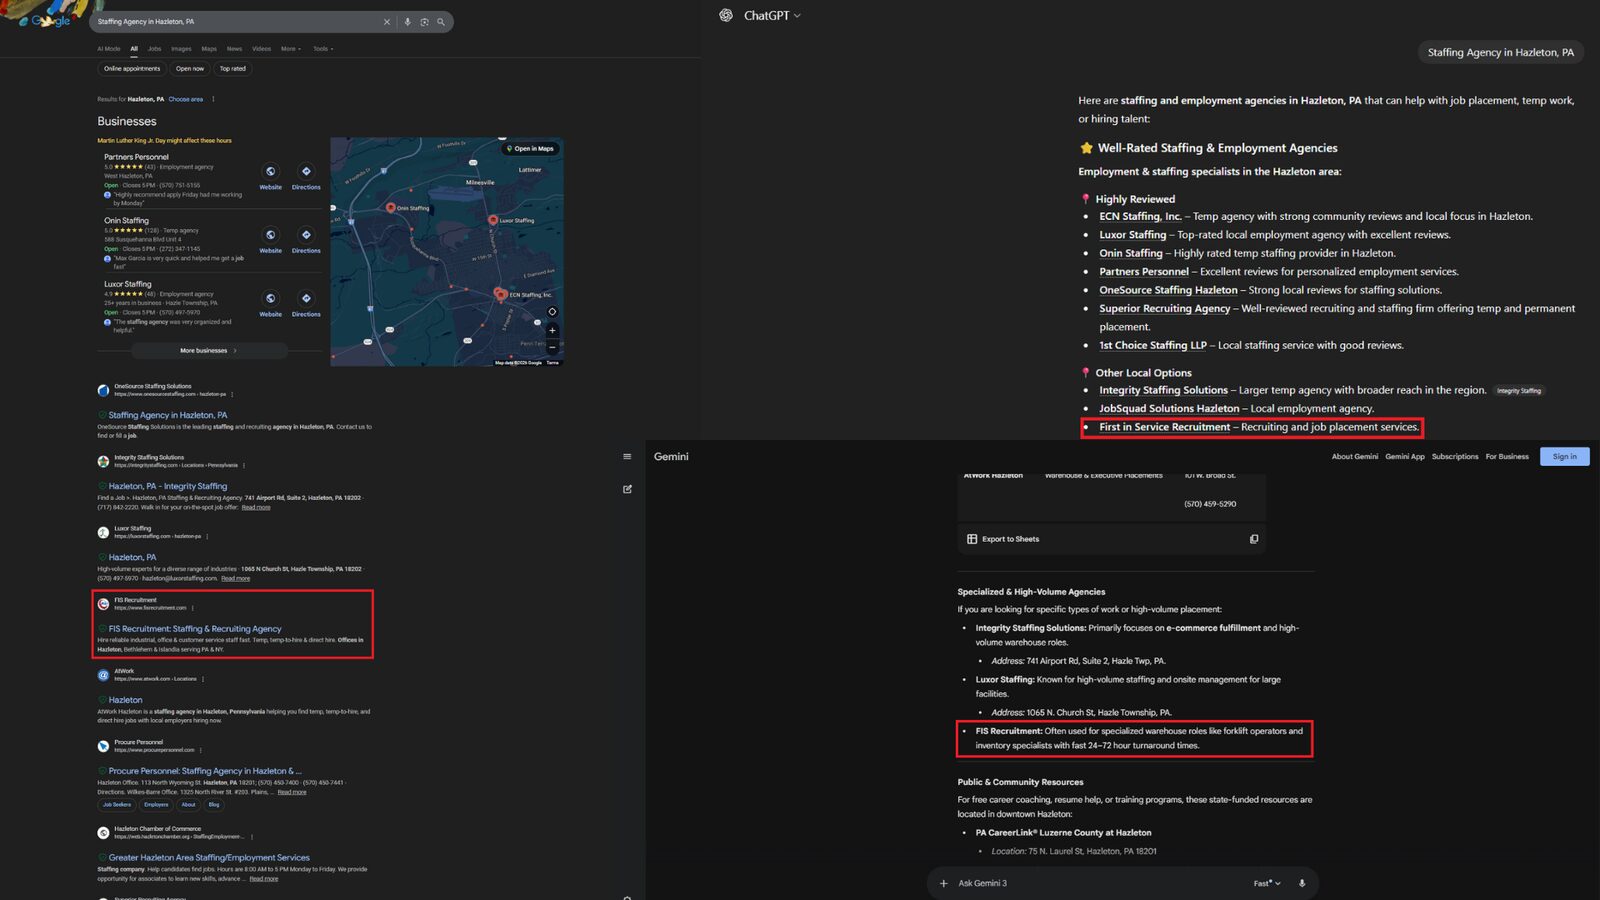Open the OneSource Staffing Solutions result options
The image size is (1600, 900).
point(232,394)
